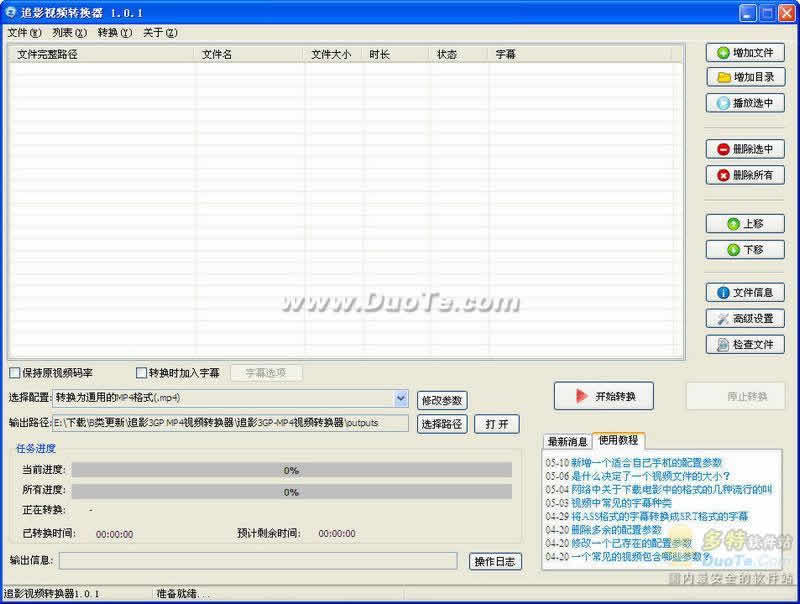Click the 输出路径 output path field
800x604 pixels.
pos(230,423)
